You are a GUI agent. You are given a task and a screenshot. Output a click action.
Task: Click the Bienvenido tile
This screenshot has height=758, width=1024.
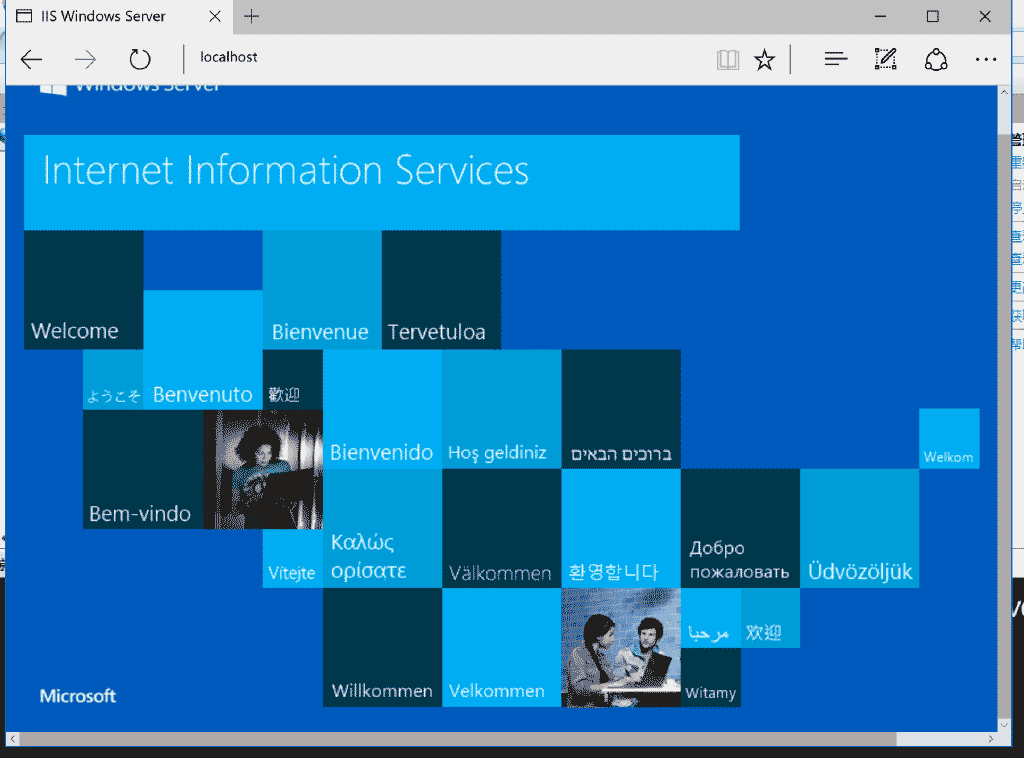pos(382,409)
